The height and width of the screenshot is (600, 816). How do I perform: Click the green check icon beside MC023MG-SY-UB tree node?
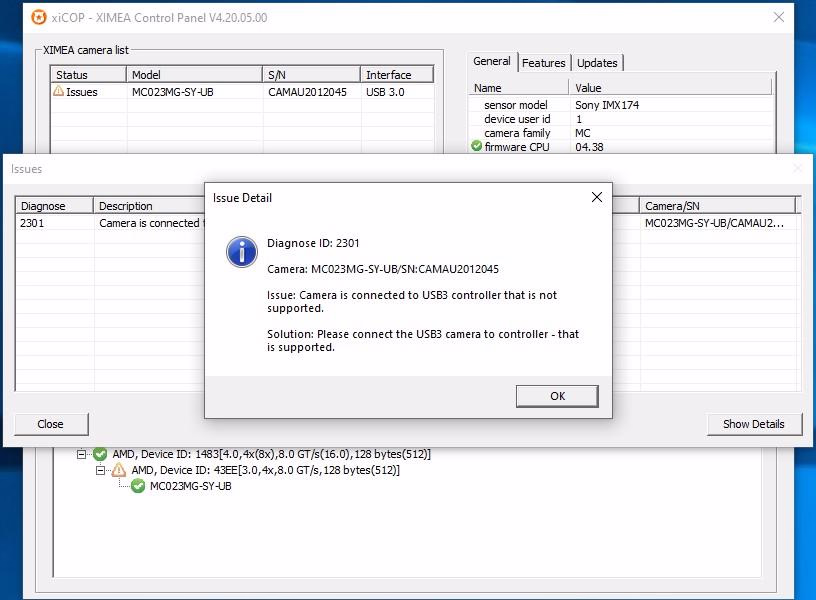[x=138, y=486]
